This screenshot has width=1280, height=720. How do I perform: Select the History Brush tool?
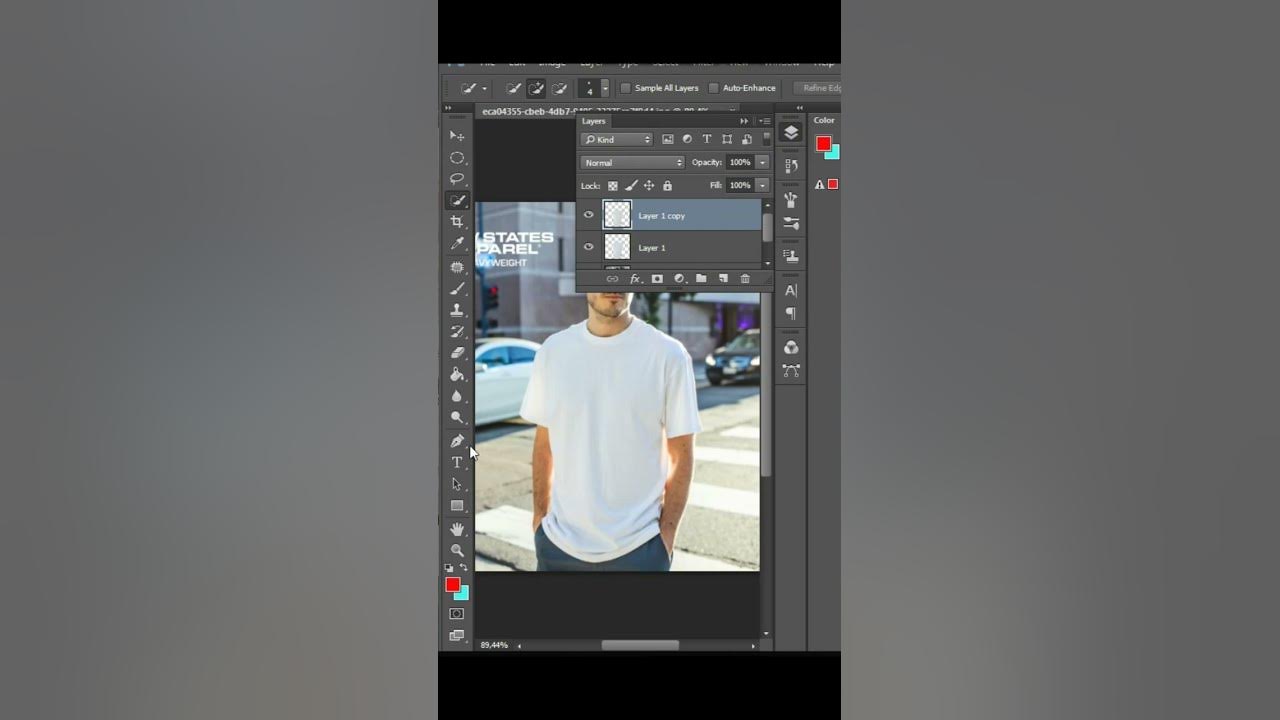(457, 332)
